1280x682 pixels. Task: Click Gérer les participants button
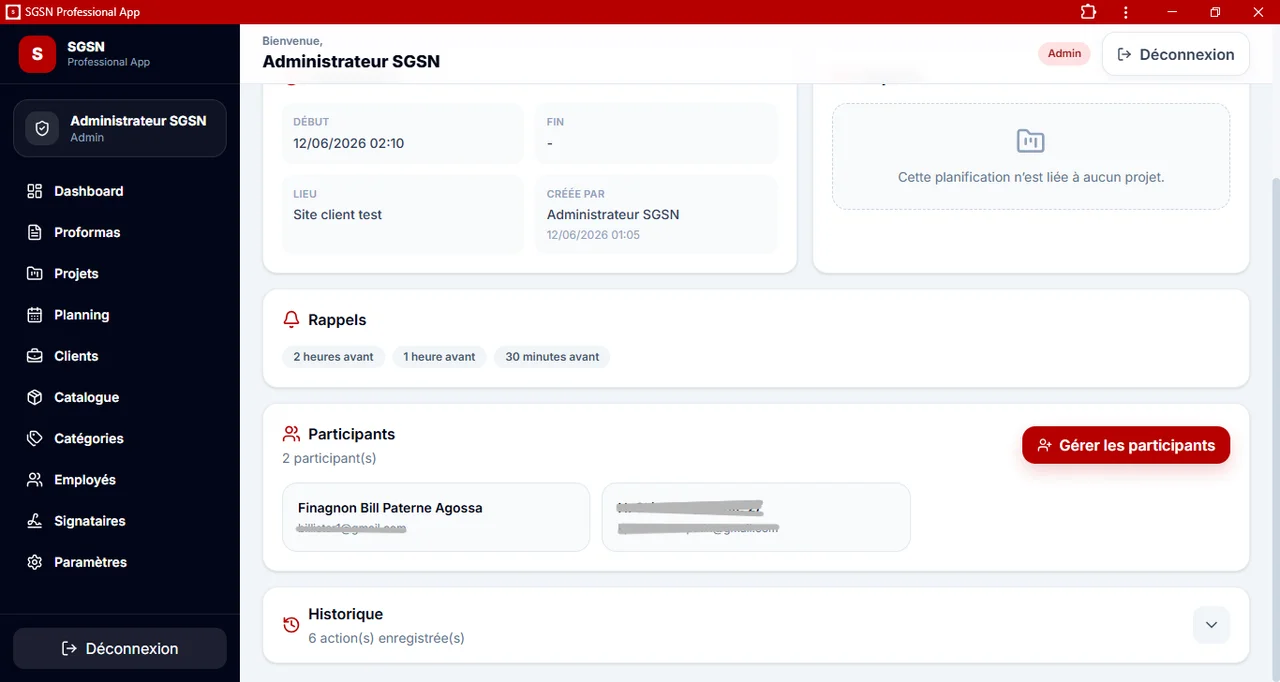pos(1126,445)
